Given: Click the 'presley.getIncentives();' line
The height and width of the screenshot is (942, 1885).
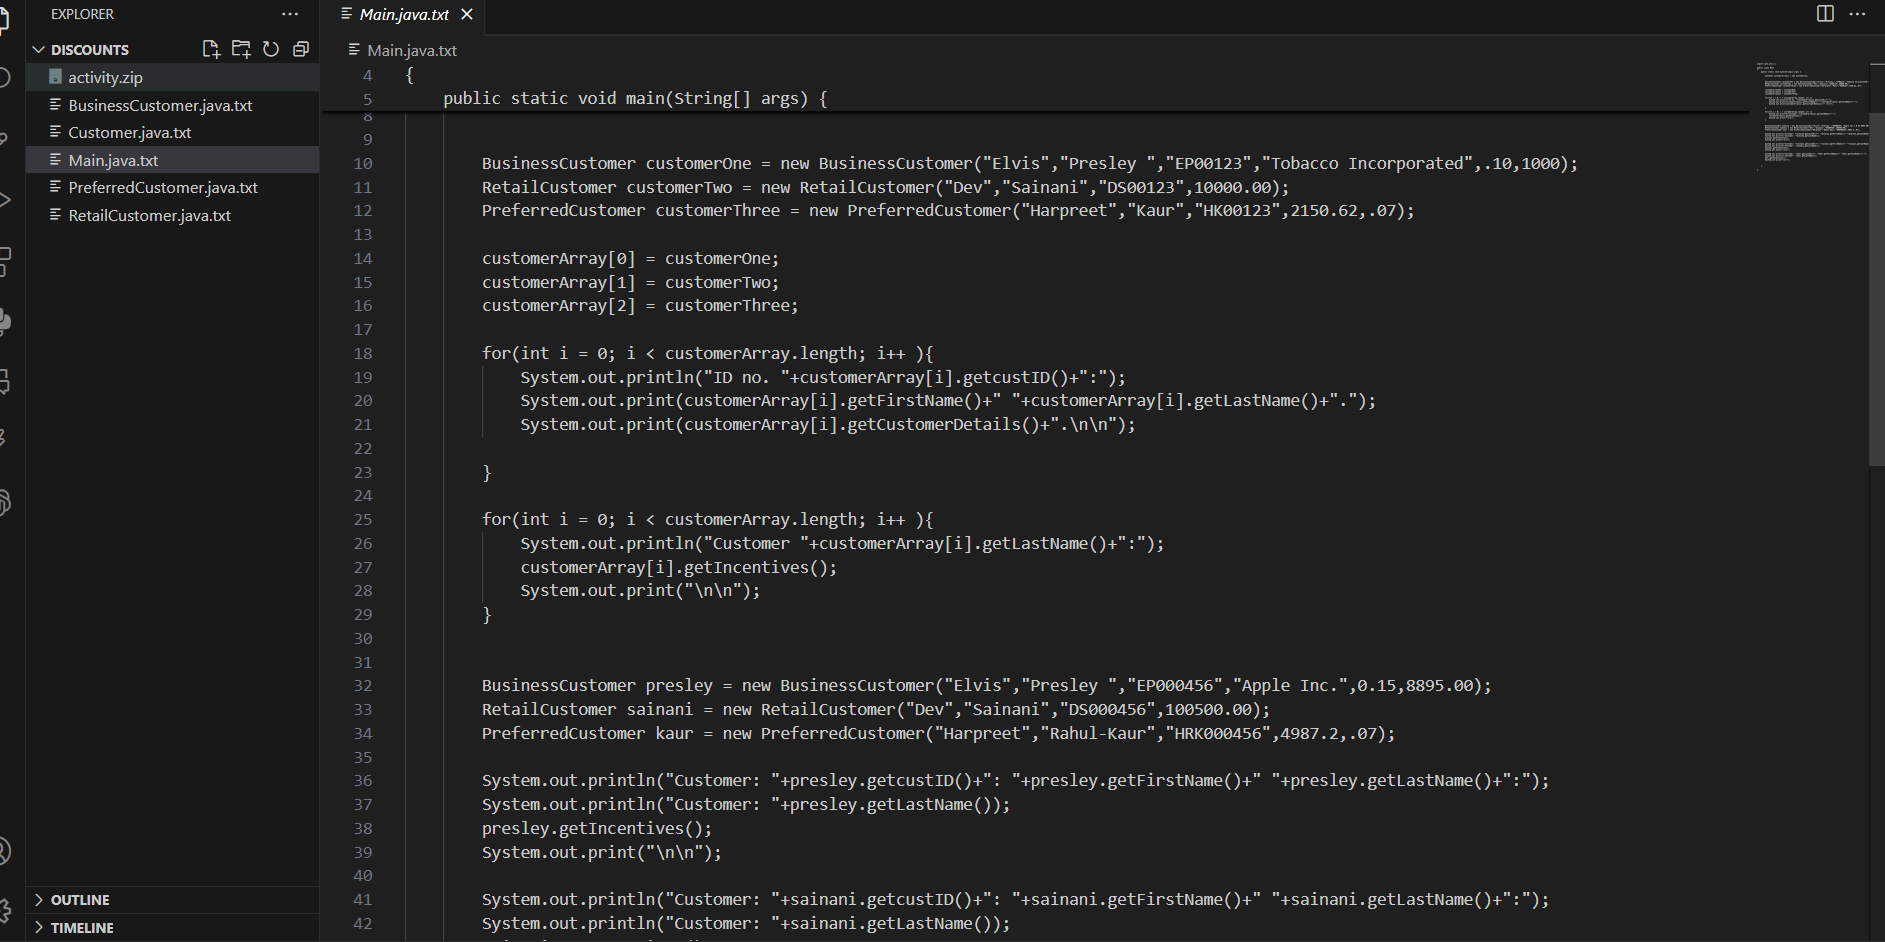Looking at the screenshot, I should click(x=597, y=828).
